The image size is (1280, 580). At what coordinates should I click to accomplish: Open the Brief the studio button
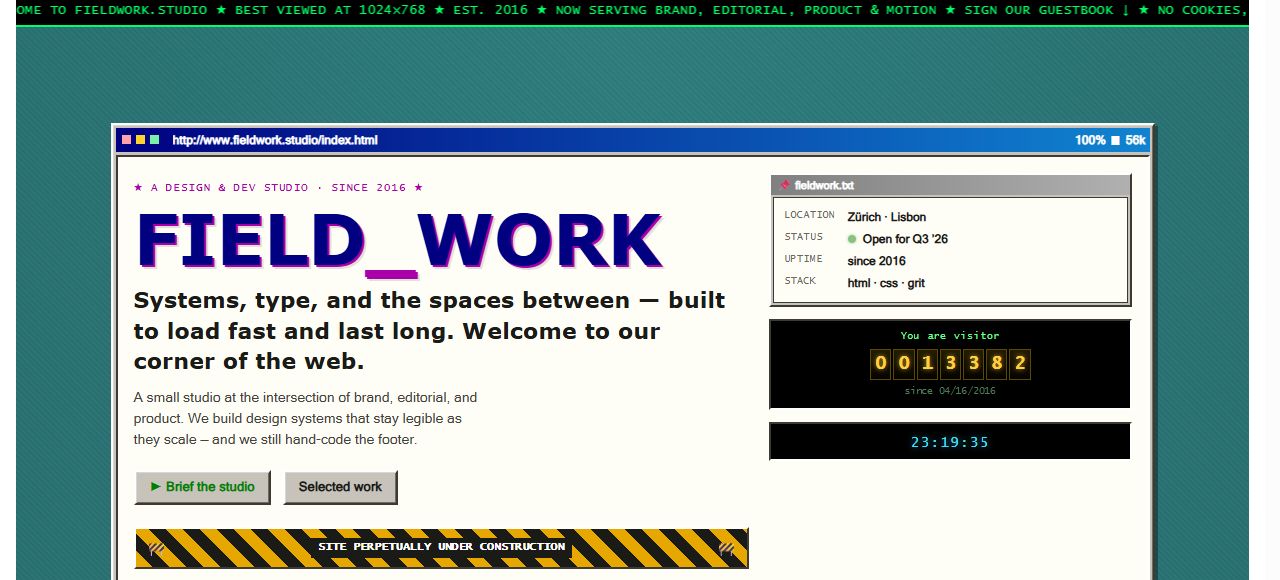(203, 487)
